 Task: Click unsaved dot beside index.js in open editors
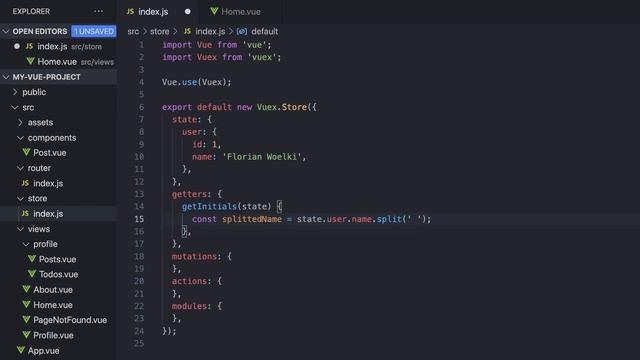17,46
